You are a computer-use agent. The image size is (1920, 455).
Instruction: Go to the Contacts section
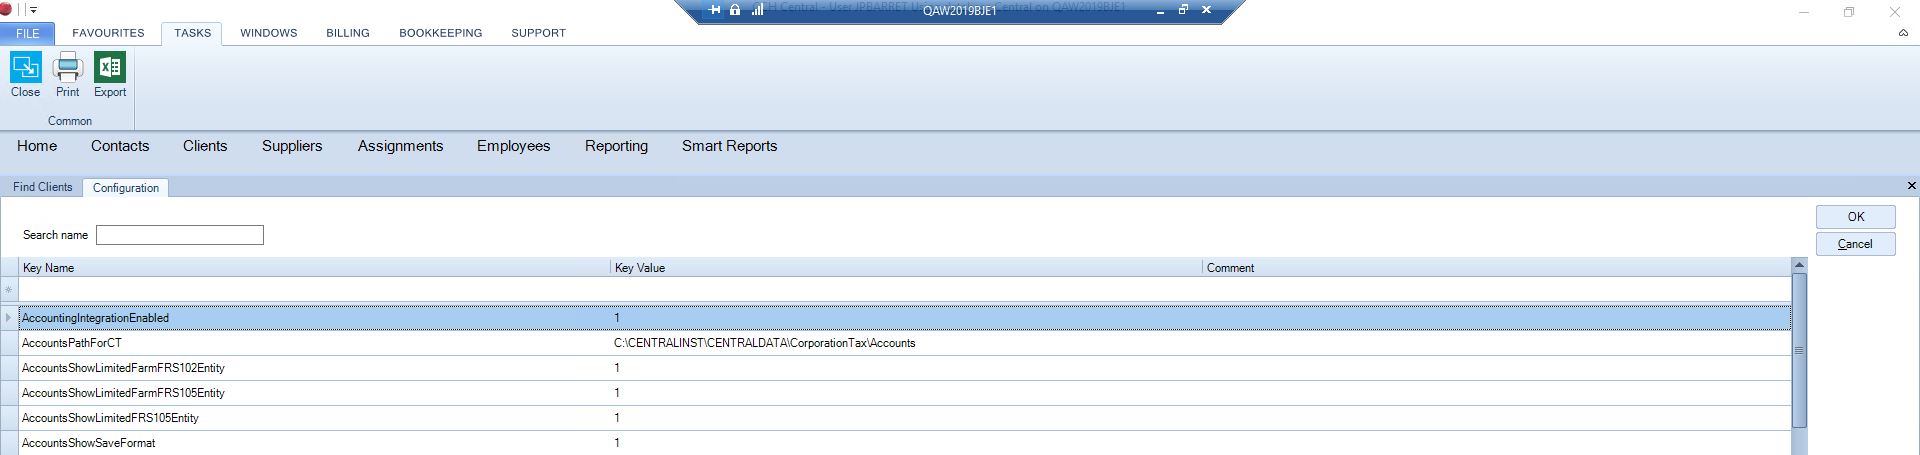120,146
